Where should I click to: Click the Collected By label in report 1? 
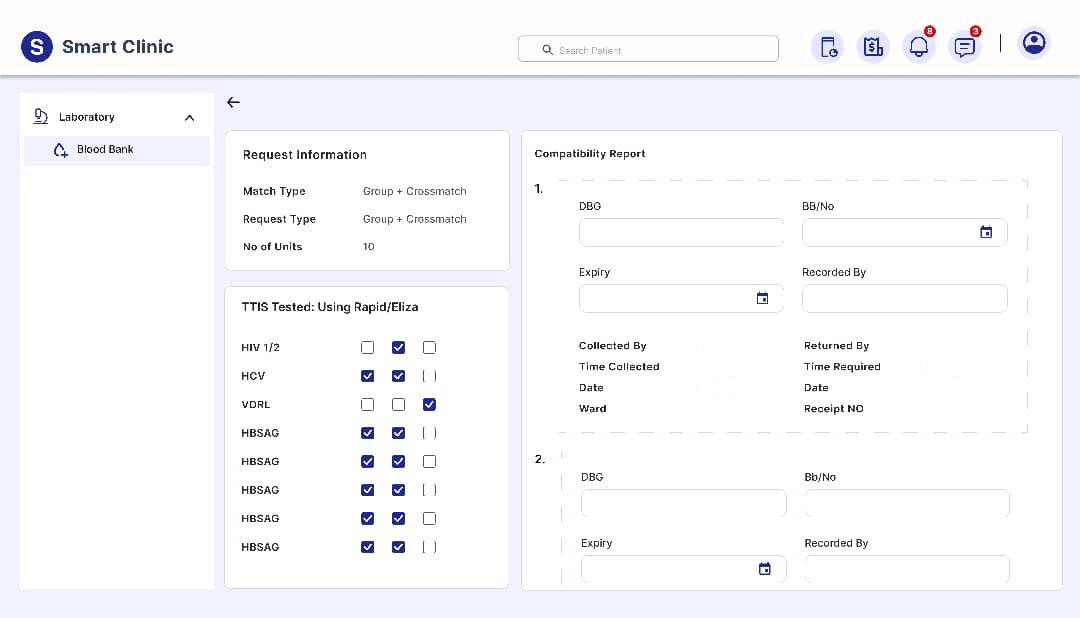click(x=612, y=346)
